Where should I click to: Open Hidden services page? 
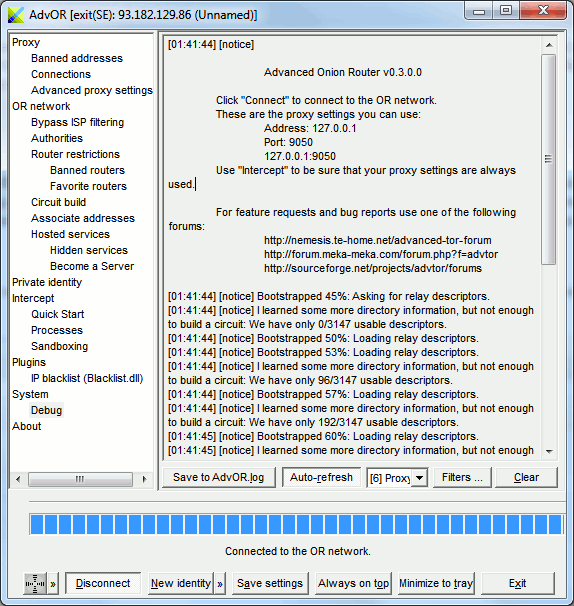point(89,250)
